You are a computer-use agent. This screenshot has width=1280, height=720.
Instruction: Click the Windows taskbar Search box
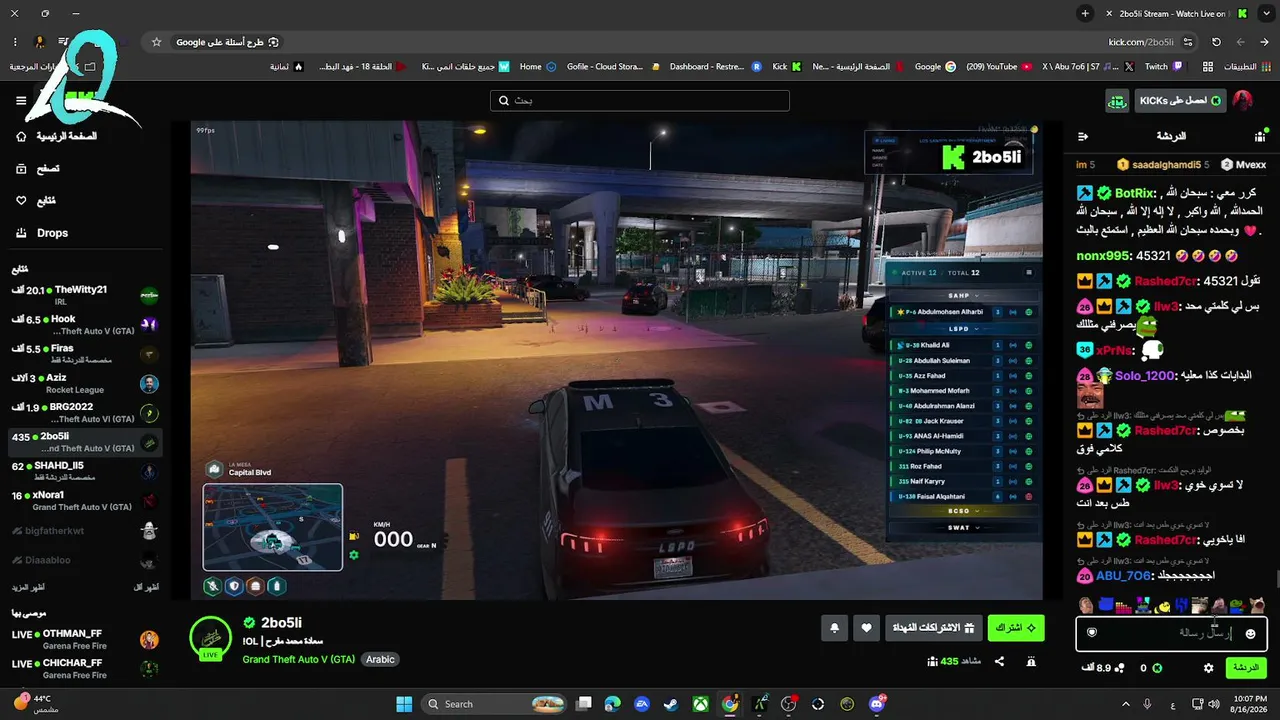pyautogui.click(x=495, y=704)
